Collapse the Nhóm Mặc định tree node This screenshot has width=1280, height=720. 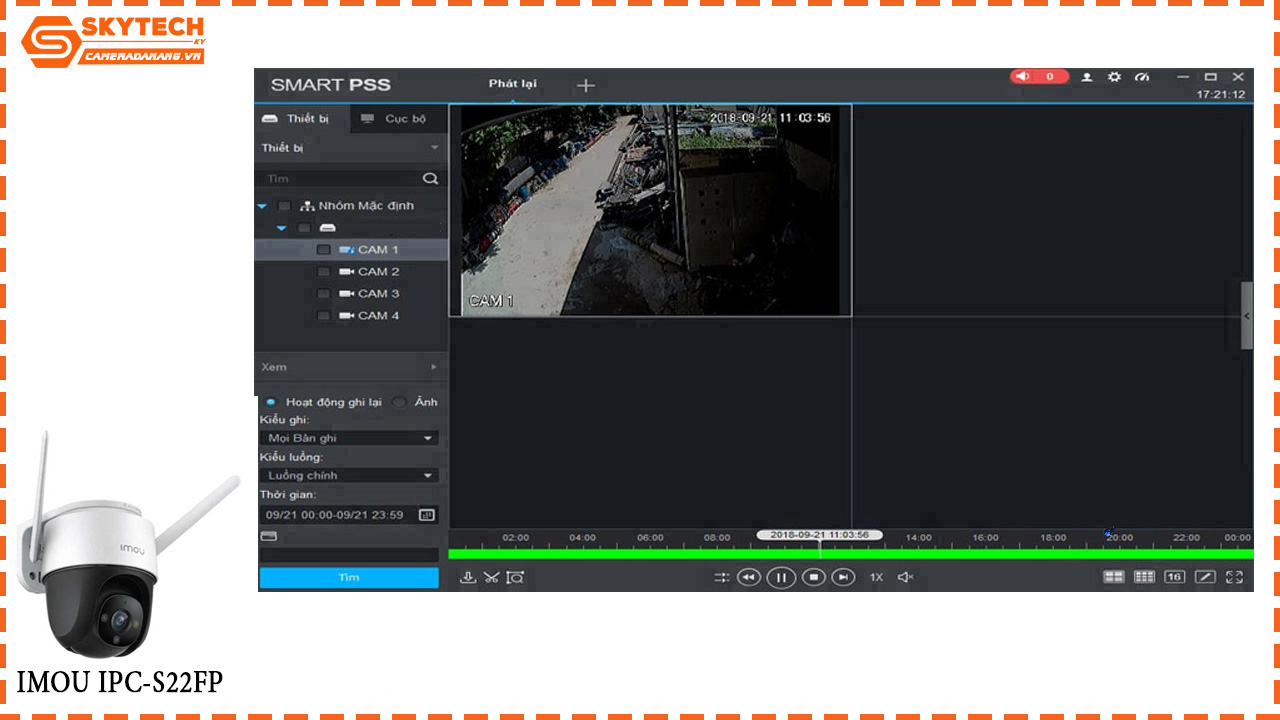(262, 206)
